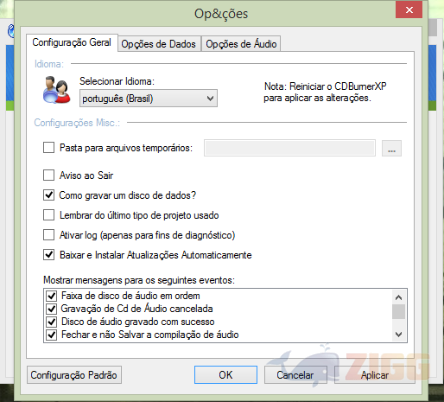
Task: Enable Pasta para arquivos temporários checkbox
Action: click(49, 148)
